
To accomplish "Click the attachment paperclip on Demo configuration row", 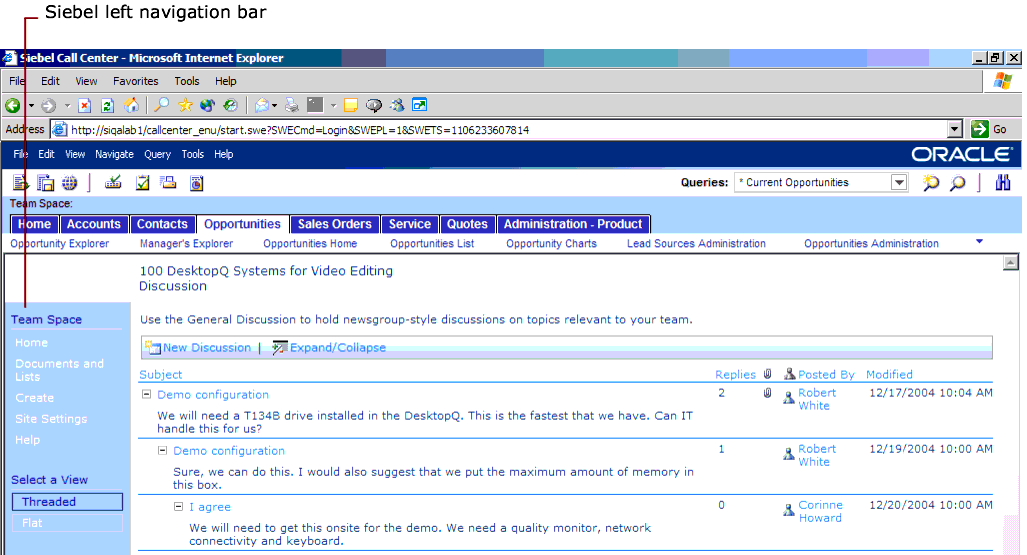I will [x=767, y=393].
